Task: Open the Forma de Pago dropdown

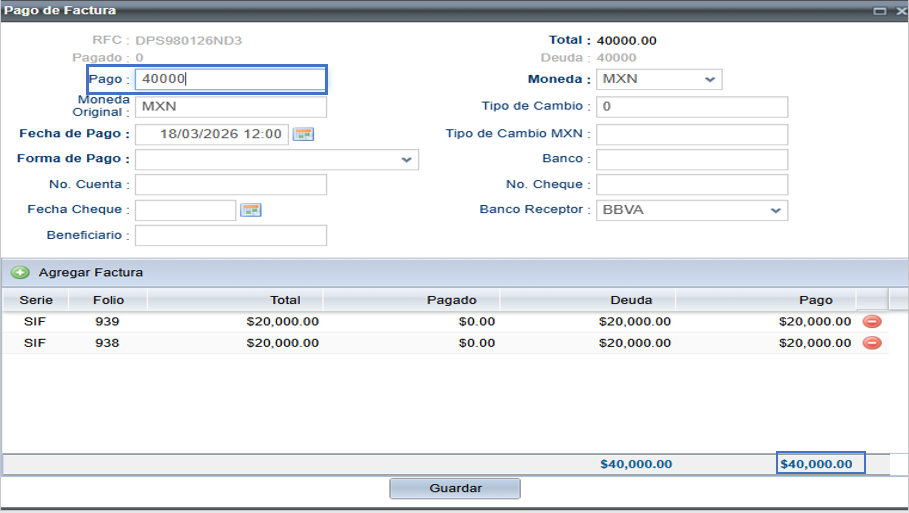Action: click(x=406, y=160)
